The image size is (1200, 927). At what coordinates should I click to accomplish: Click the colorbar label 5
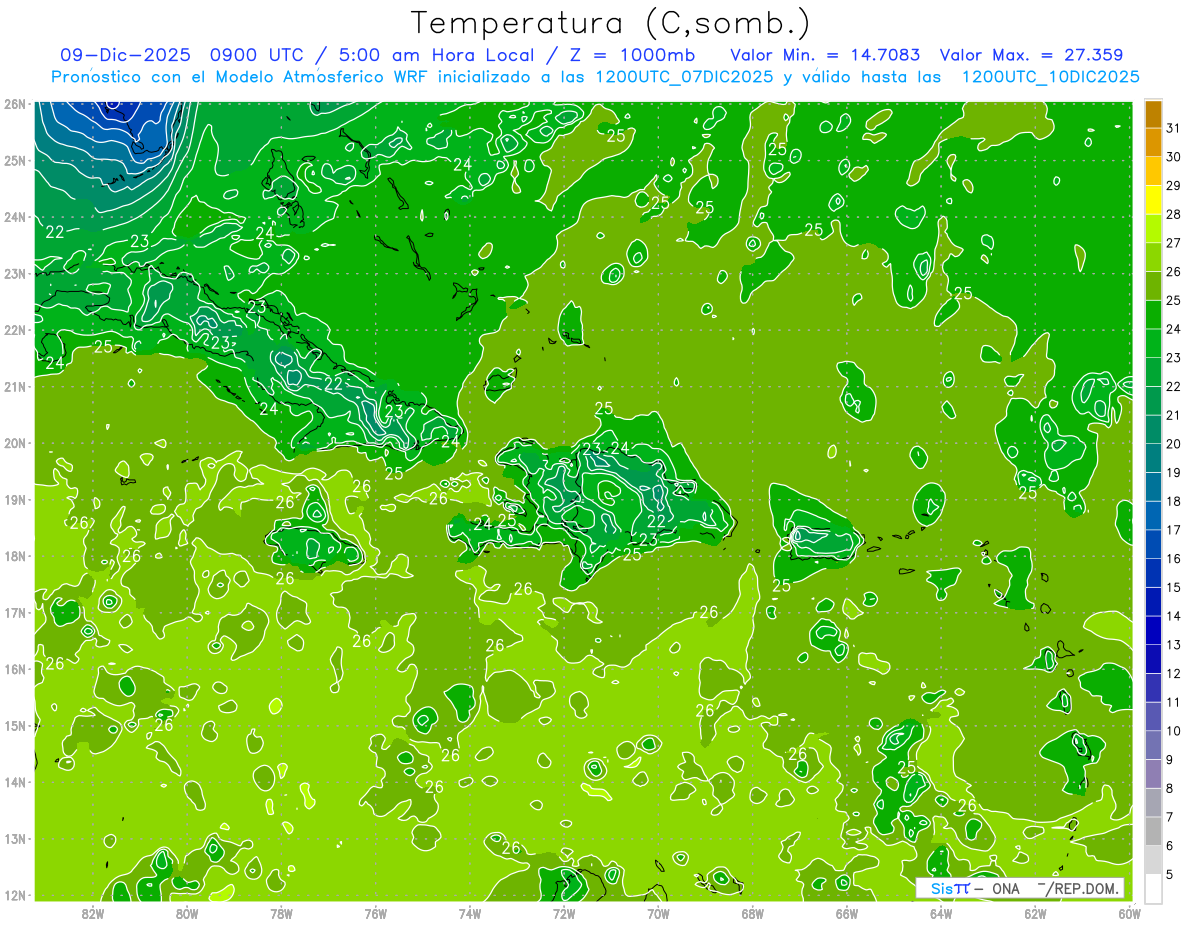tap(1170, 875)
